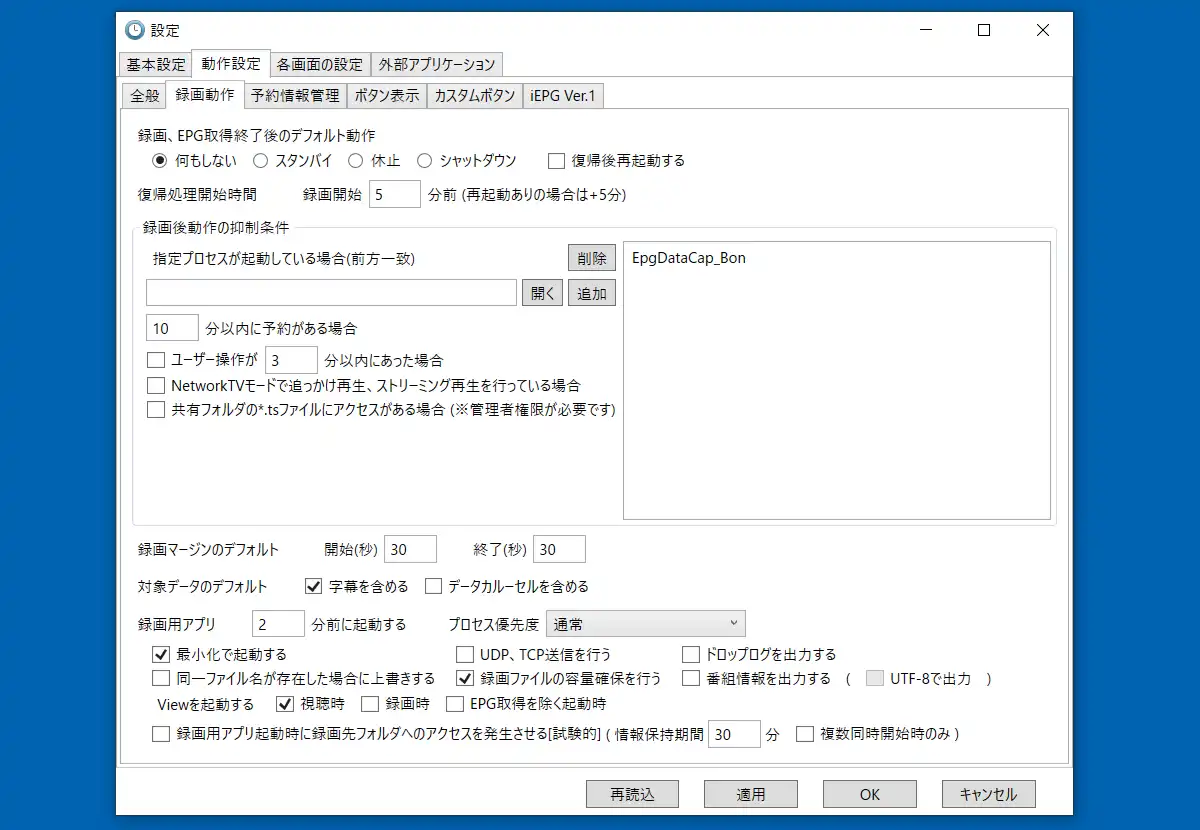Click the 録画用アプリ minutes field
This screenshot has width=1200, height=830.
click(278, 624)
